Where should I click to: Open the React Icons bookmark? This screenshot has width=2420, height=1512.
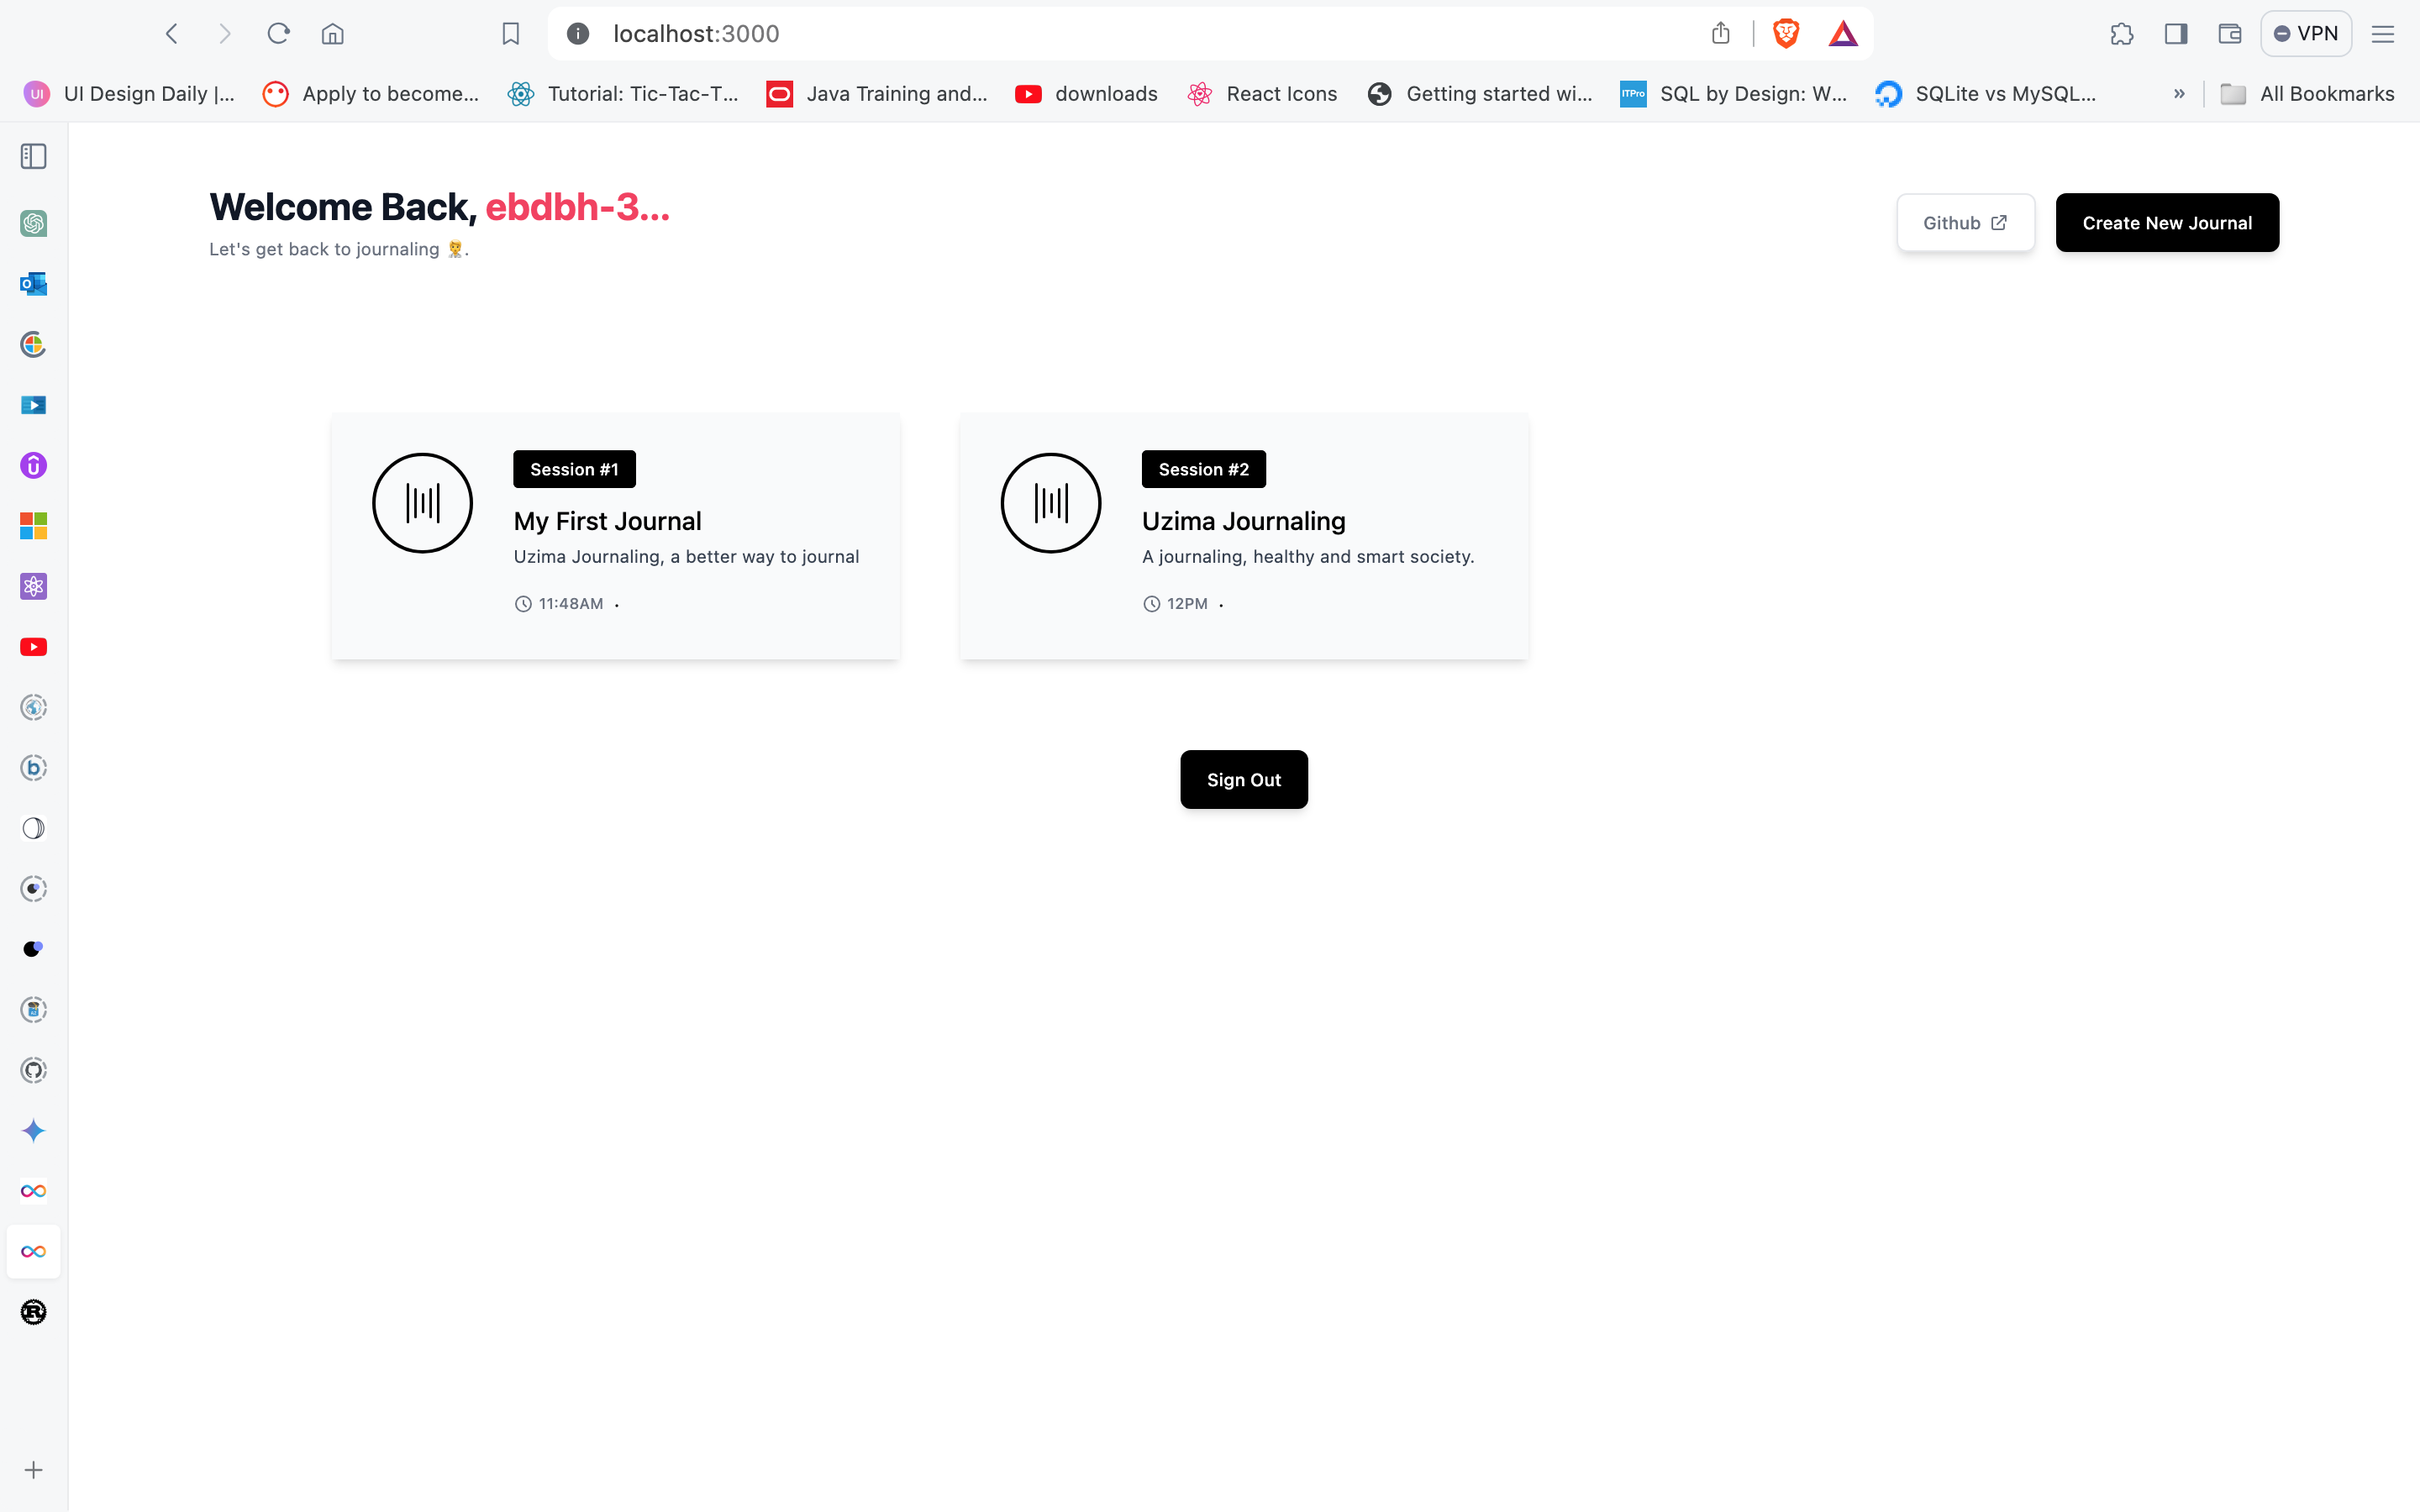[x=1262, y=93]
